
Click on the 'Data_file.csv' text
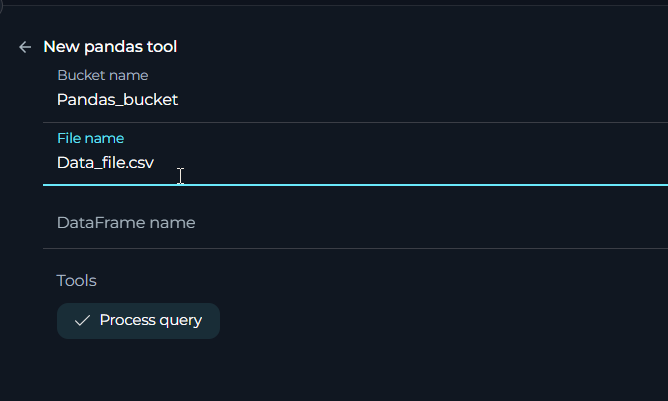tap(105, 163)
